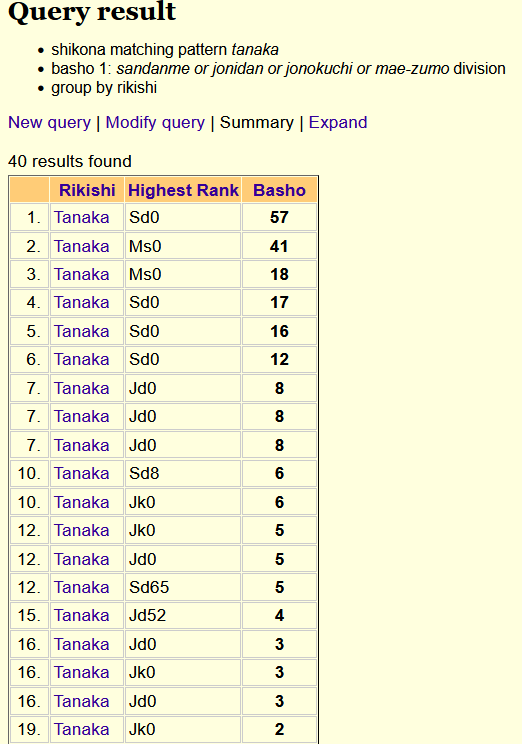Open Tanaka link in the Sd8 row
Viewport: 522px width, 744px height.
(x=82, y=473)
